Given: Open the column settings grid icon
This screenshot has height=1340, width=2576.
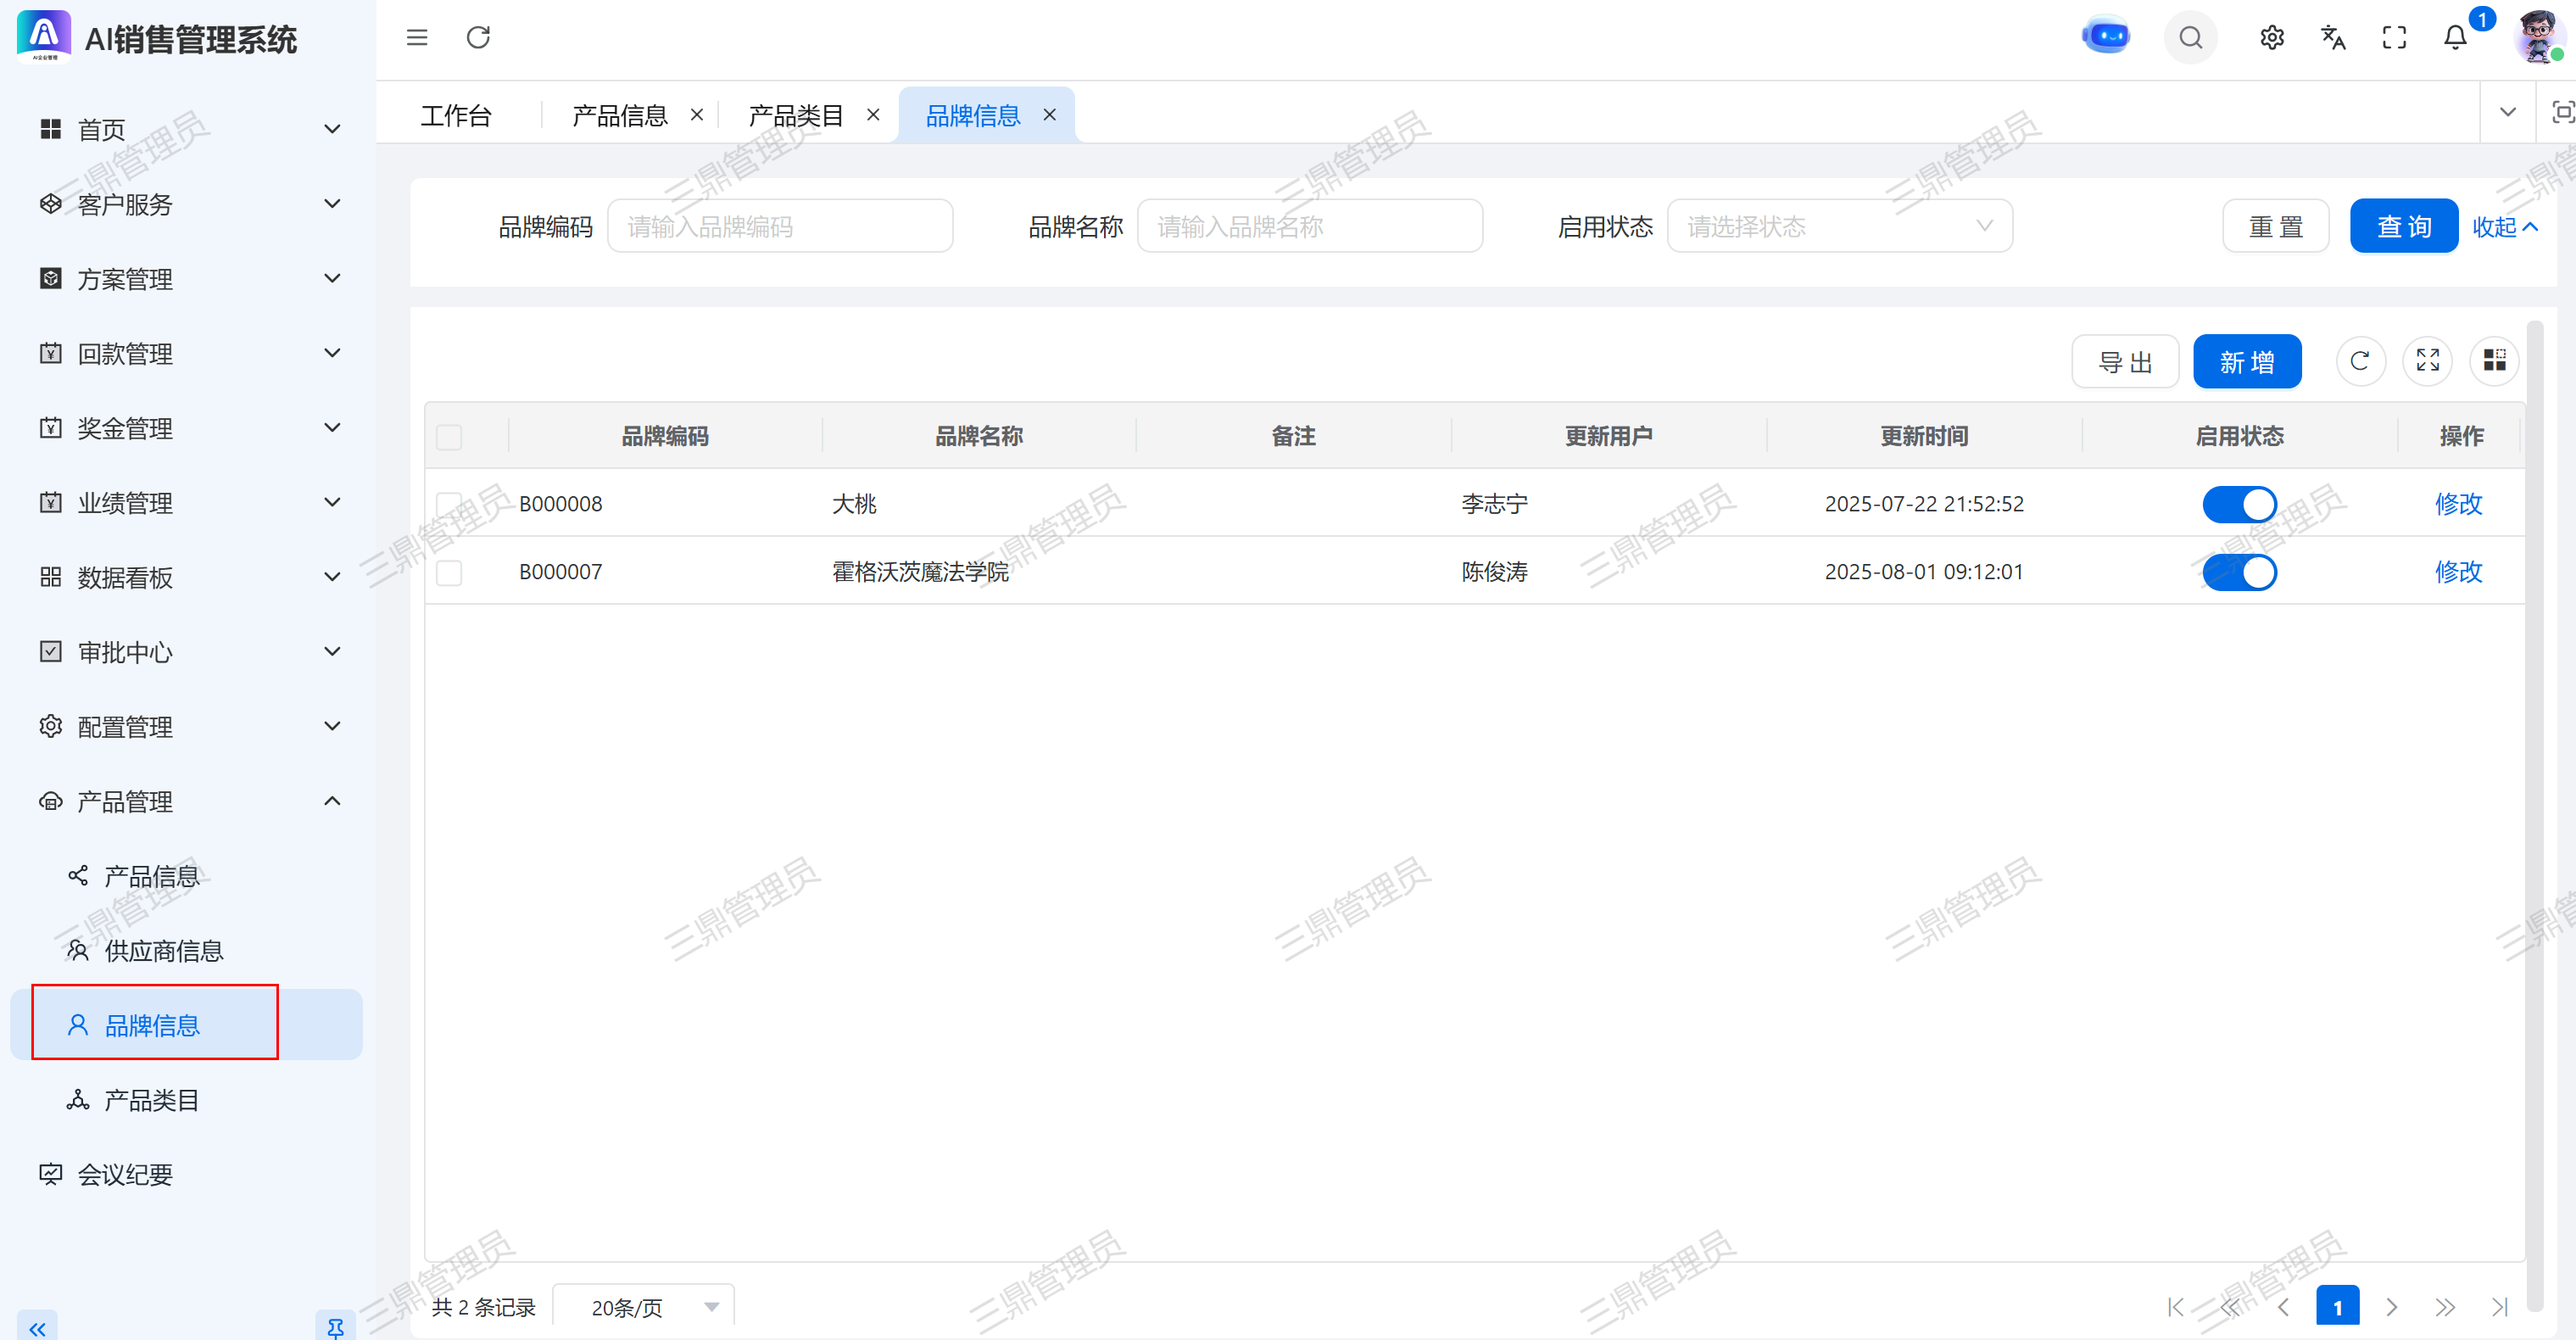Looking at the screenshot, I should (2494, 361).
